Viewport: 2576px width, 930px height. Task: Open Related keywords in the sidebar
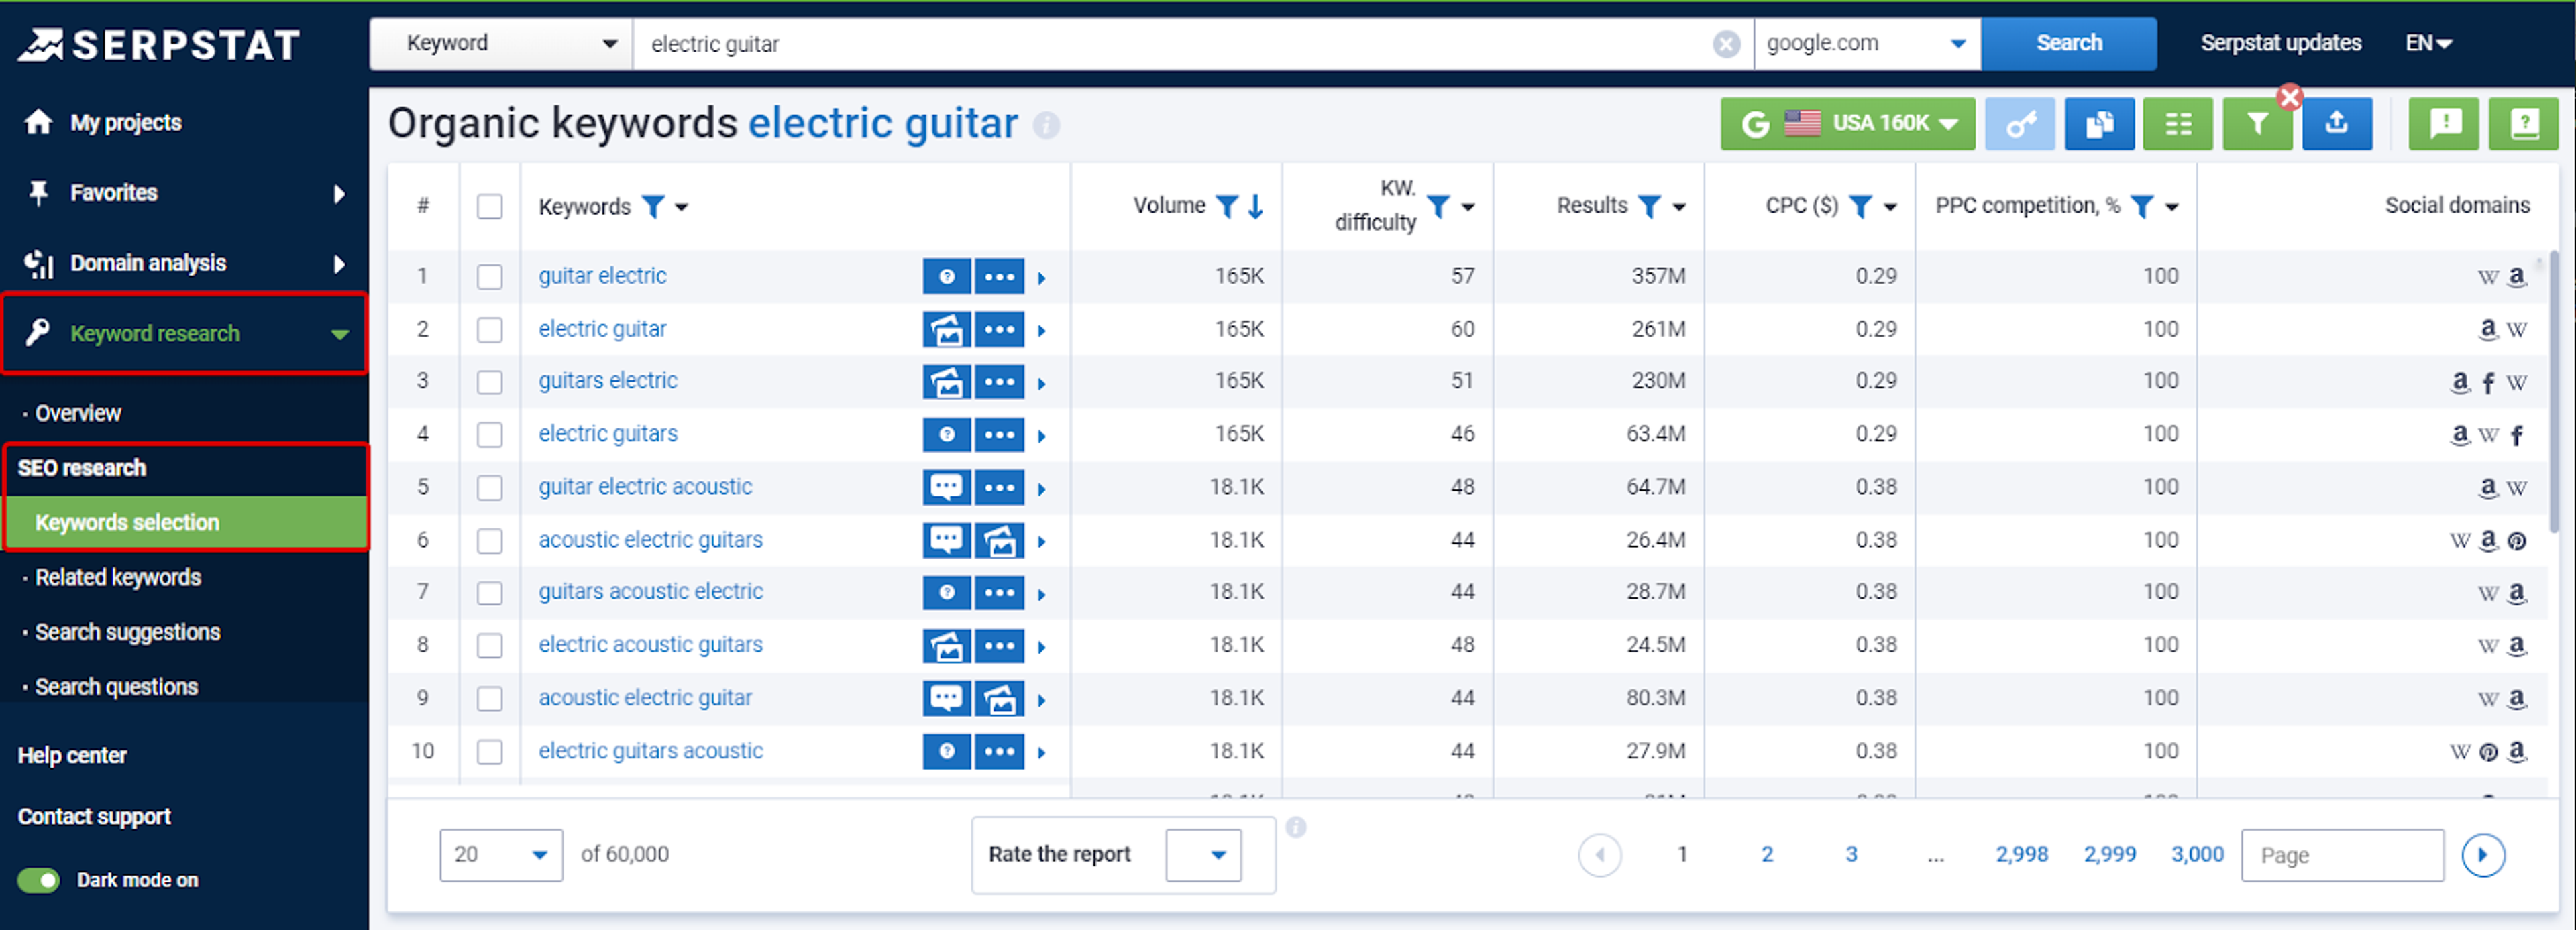tap(118, 578)
